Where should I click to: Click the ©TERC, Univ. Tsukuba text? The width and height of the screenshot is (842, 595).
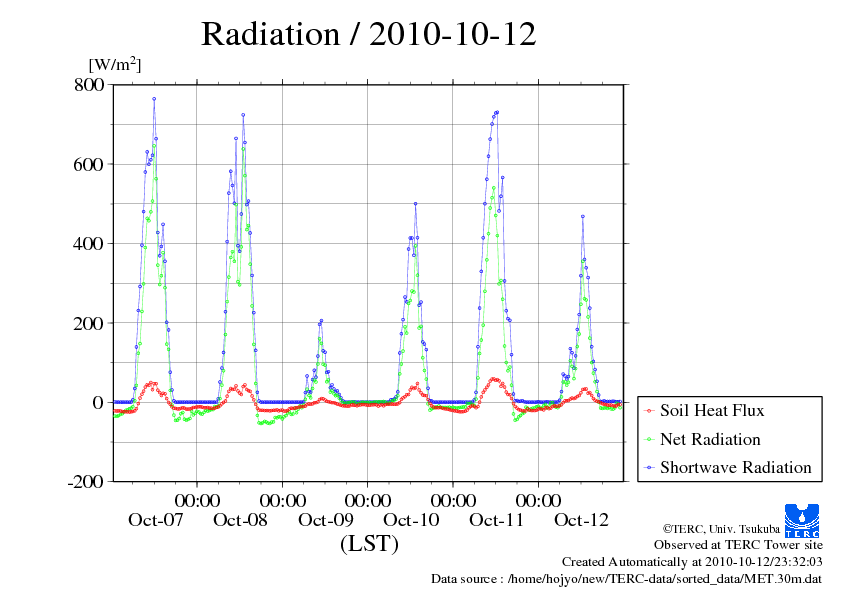pos(721,529)
